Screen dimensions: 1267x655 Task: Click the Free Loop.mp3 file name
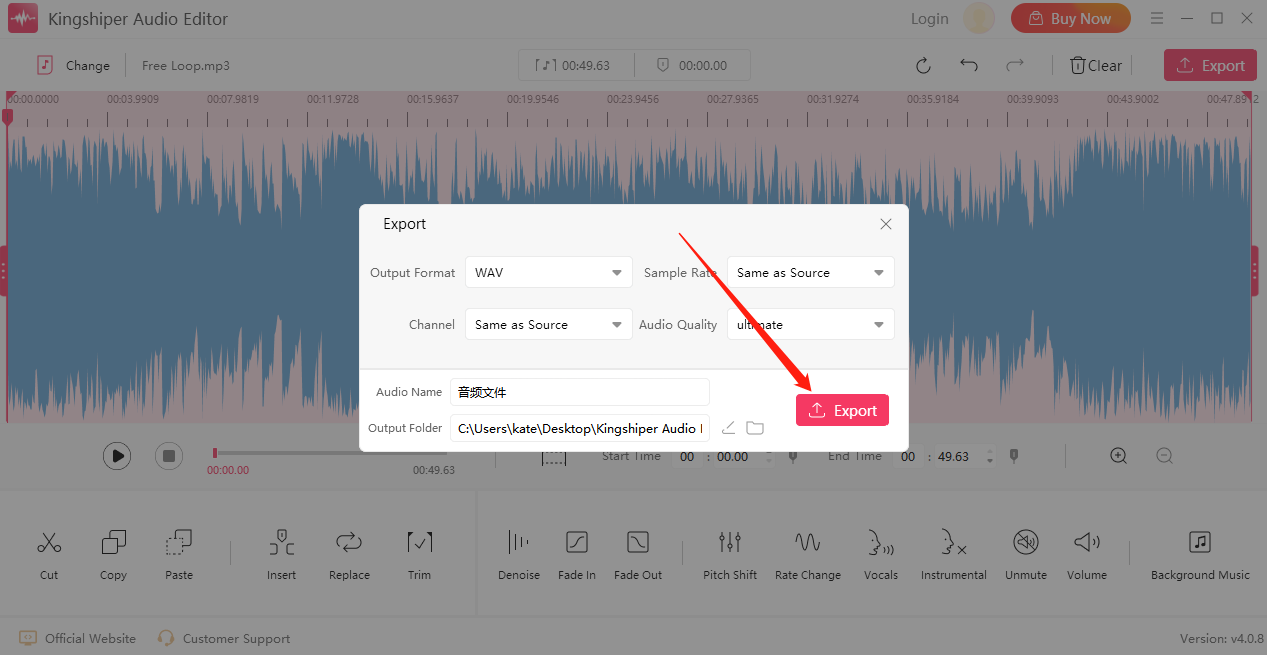[186, 65]
